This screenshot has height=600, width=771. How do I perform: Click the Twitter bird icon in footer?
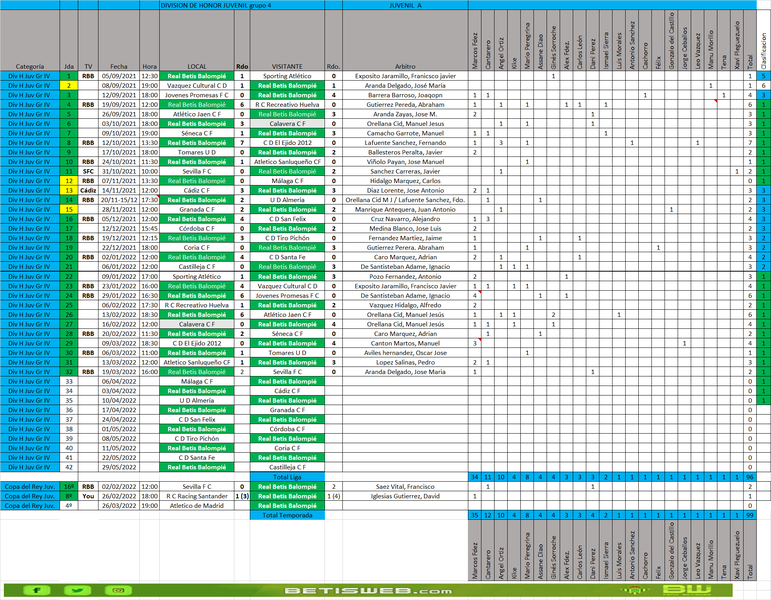[x=77, y=590]
